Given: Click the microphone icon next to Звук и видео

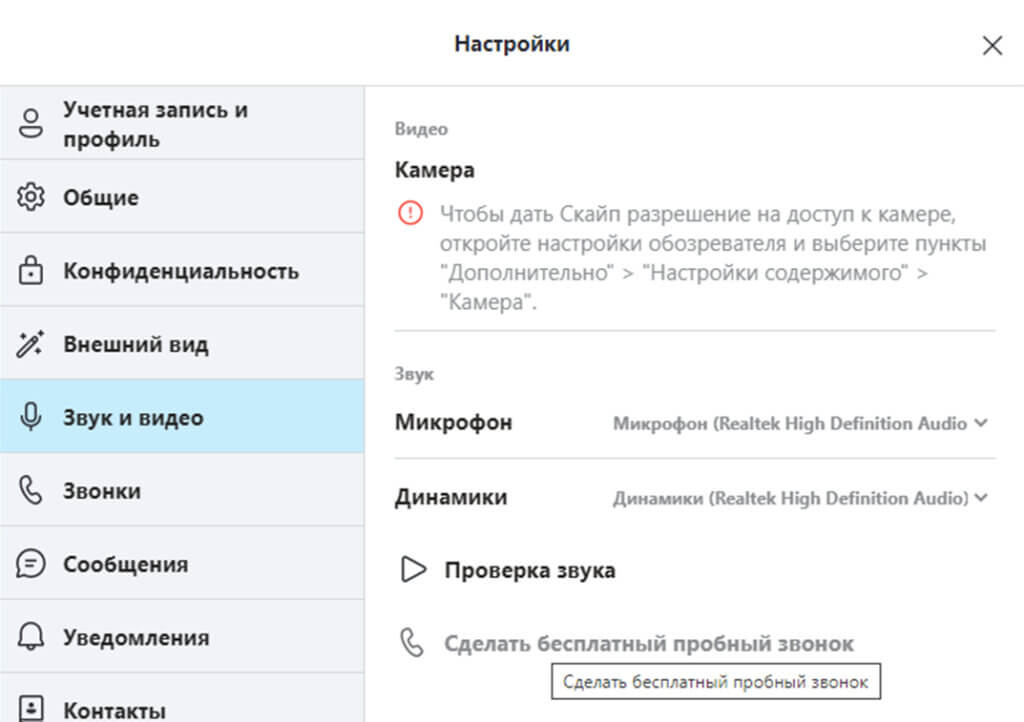Looking at the screenshot, I should [x=31, y=417].
